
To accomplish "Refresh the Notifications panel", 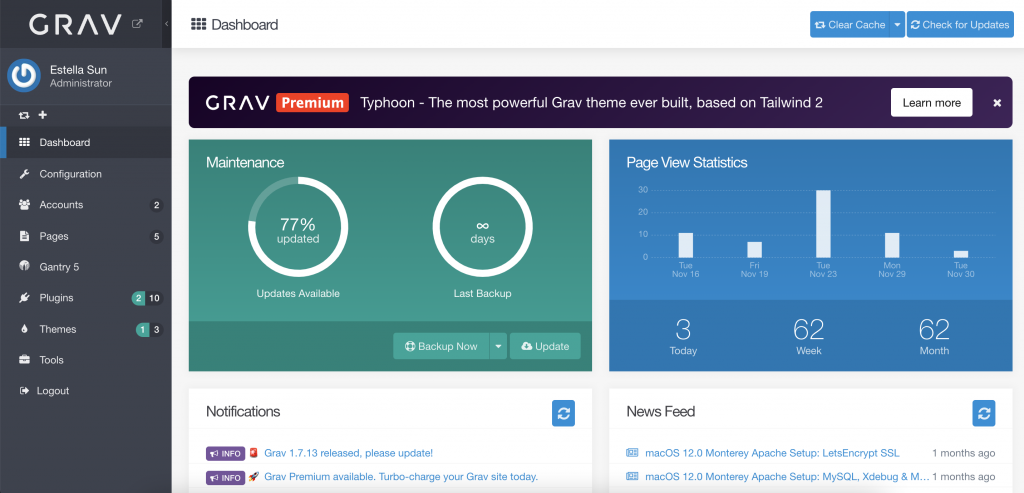I will [x=564, y=413].
